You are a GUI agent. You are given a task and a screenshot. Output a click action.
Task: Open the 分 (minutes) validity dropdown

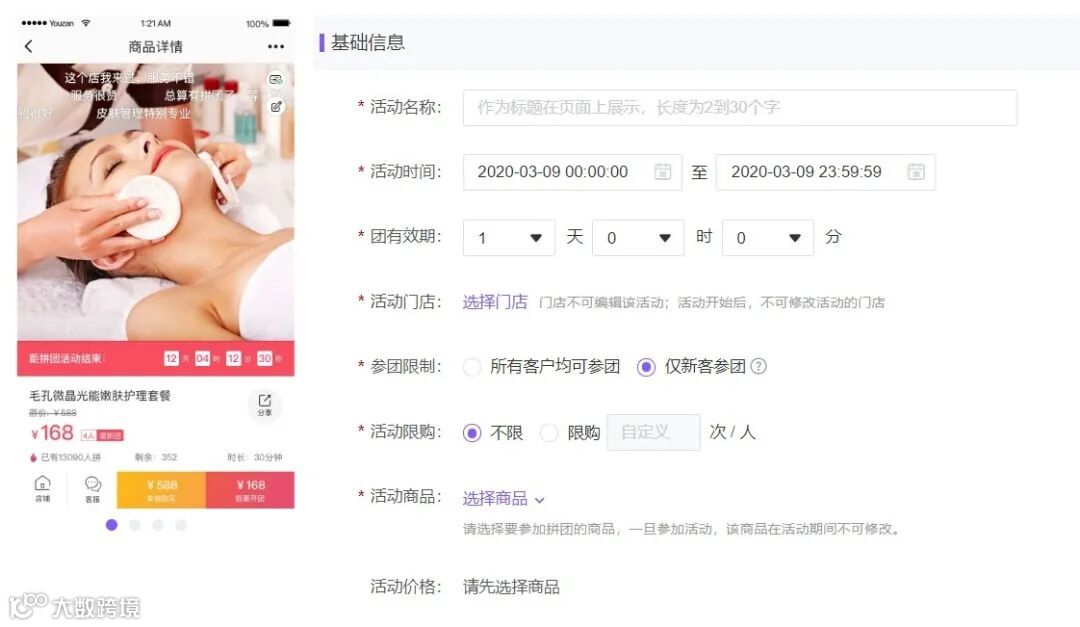(768, 238)
